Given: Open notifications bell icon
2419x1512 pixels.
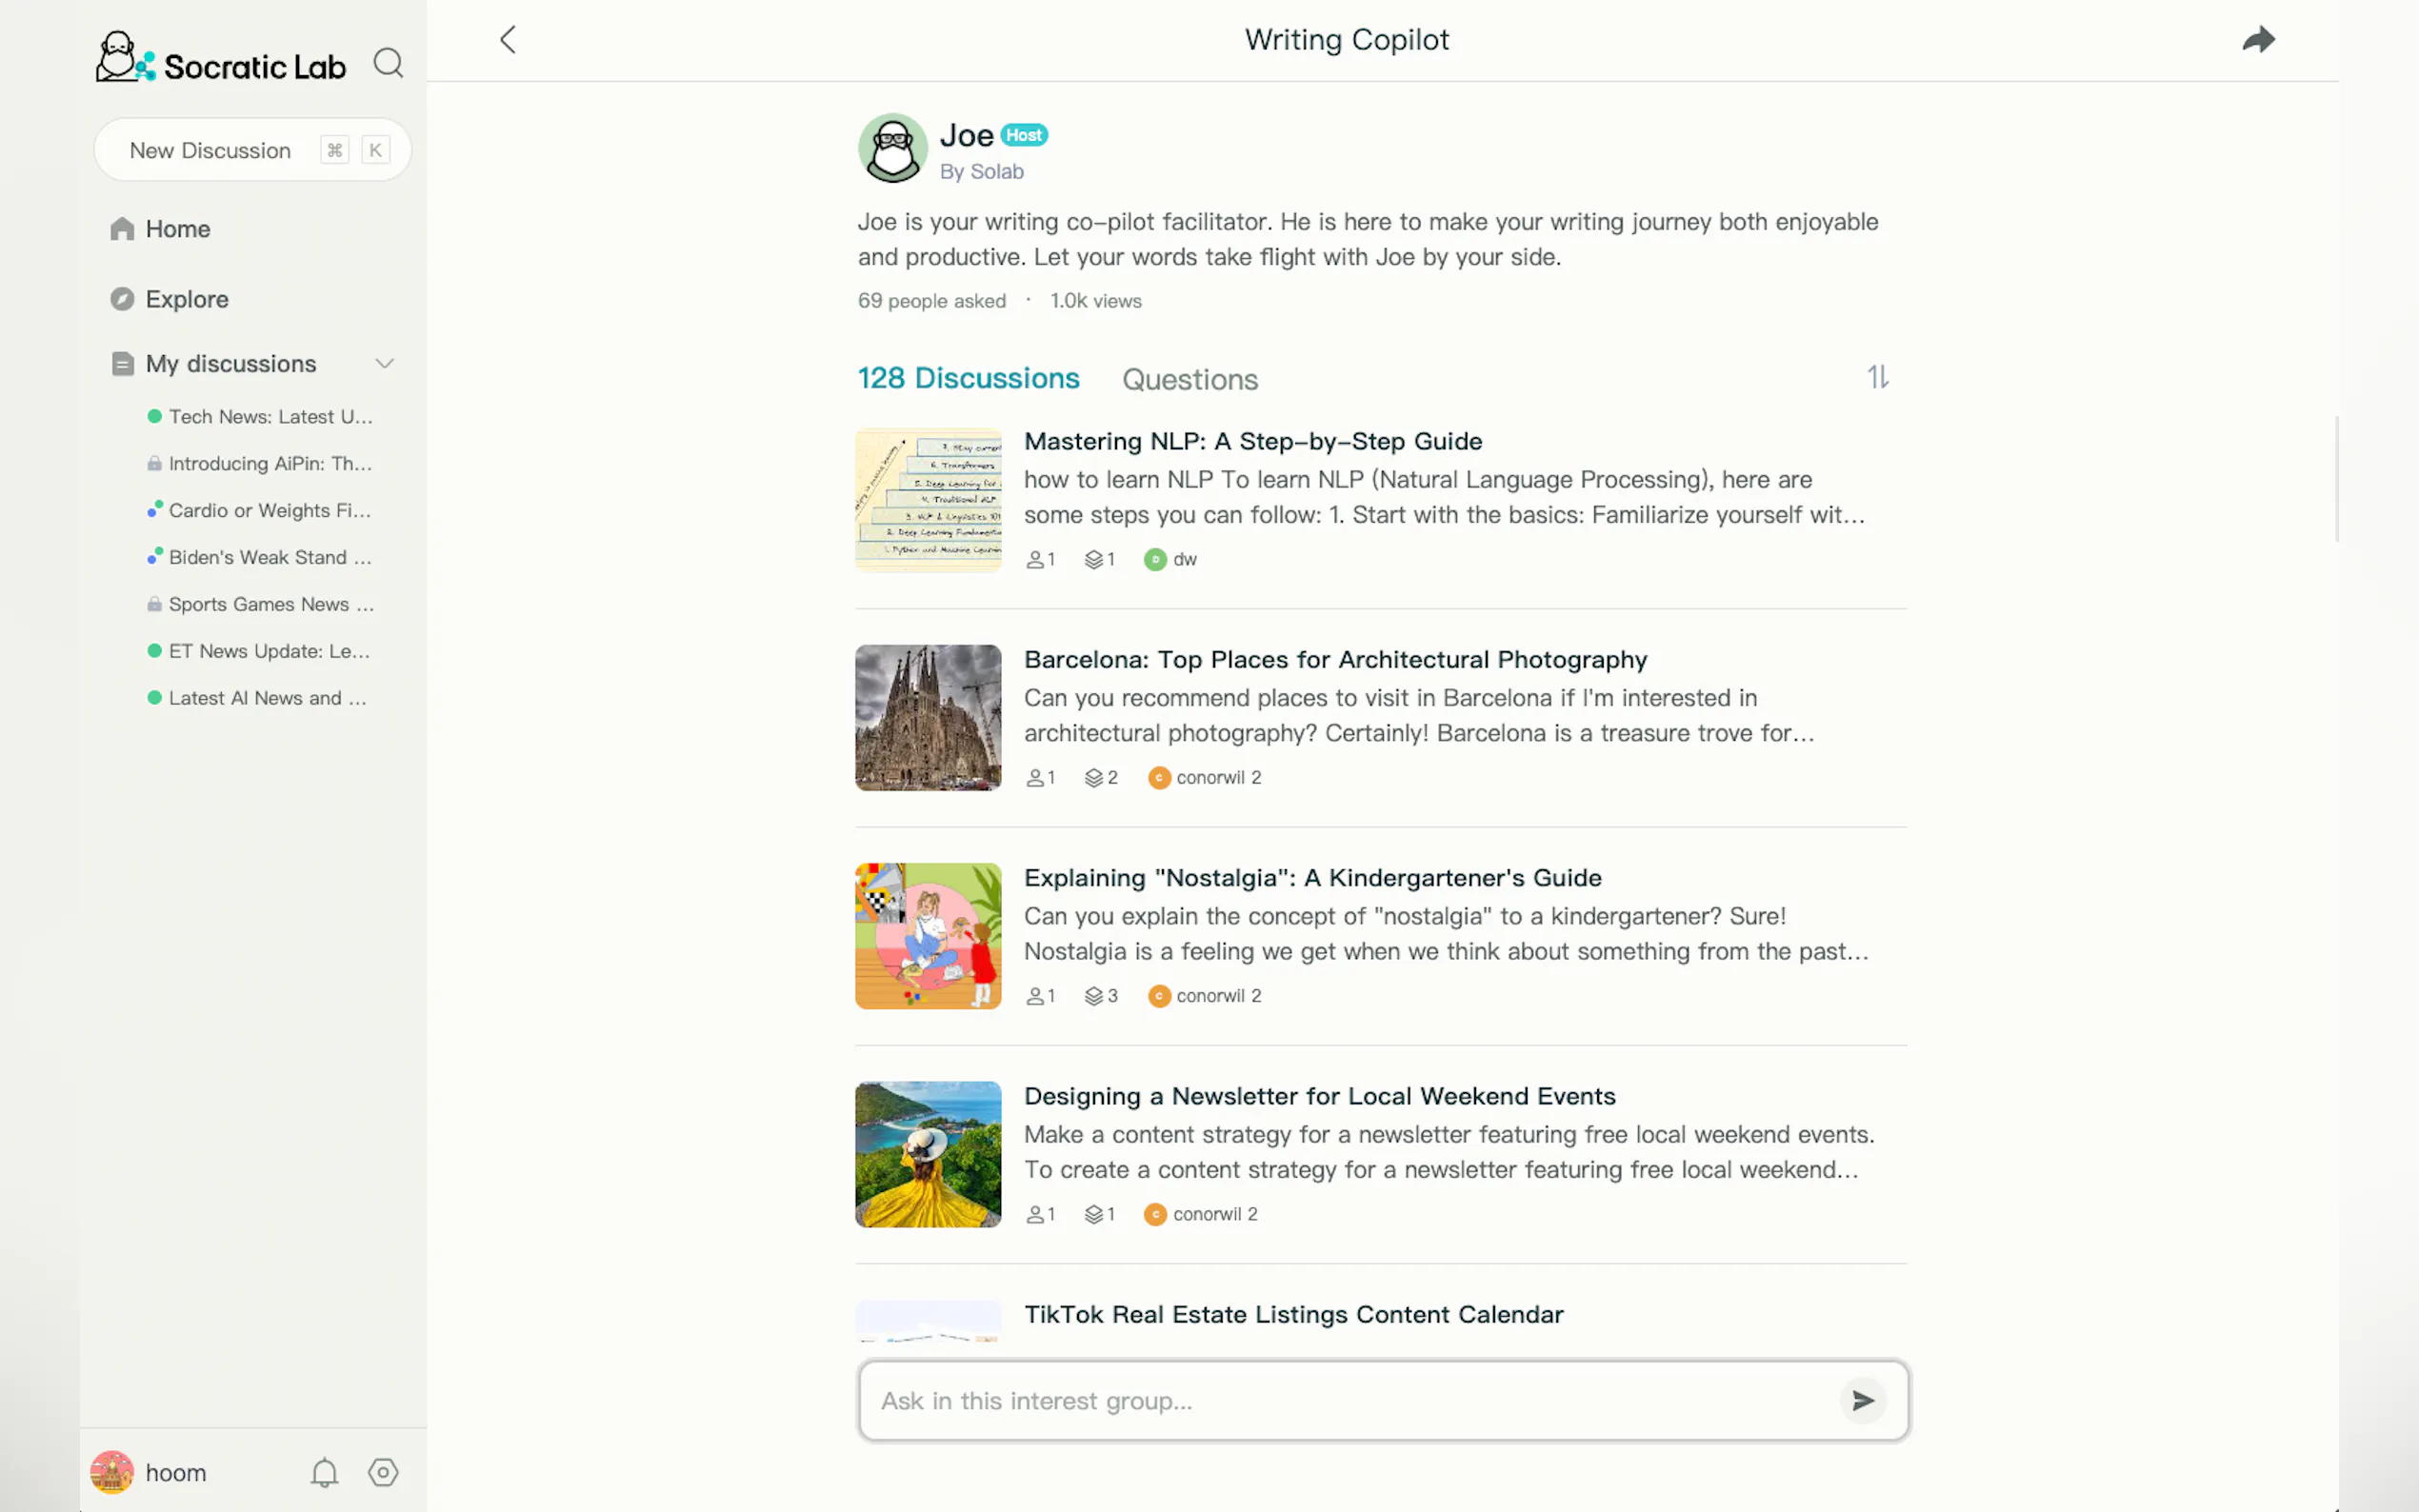Looking at the screenshot, I should (x=324, y=1472).
